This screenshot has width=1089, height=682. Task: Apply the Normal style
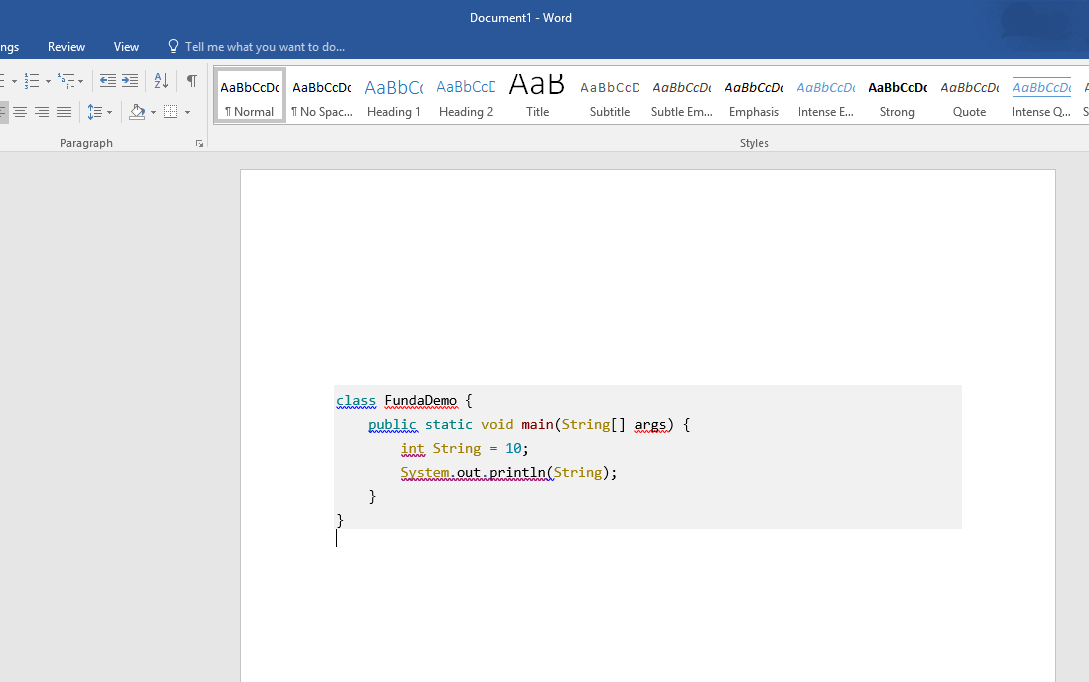click(x=250, y=97)
